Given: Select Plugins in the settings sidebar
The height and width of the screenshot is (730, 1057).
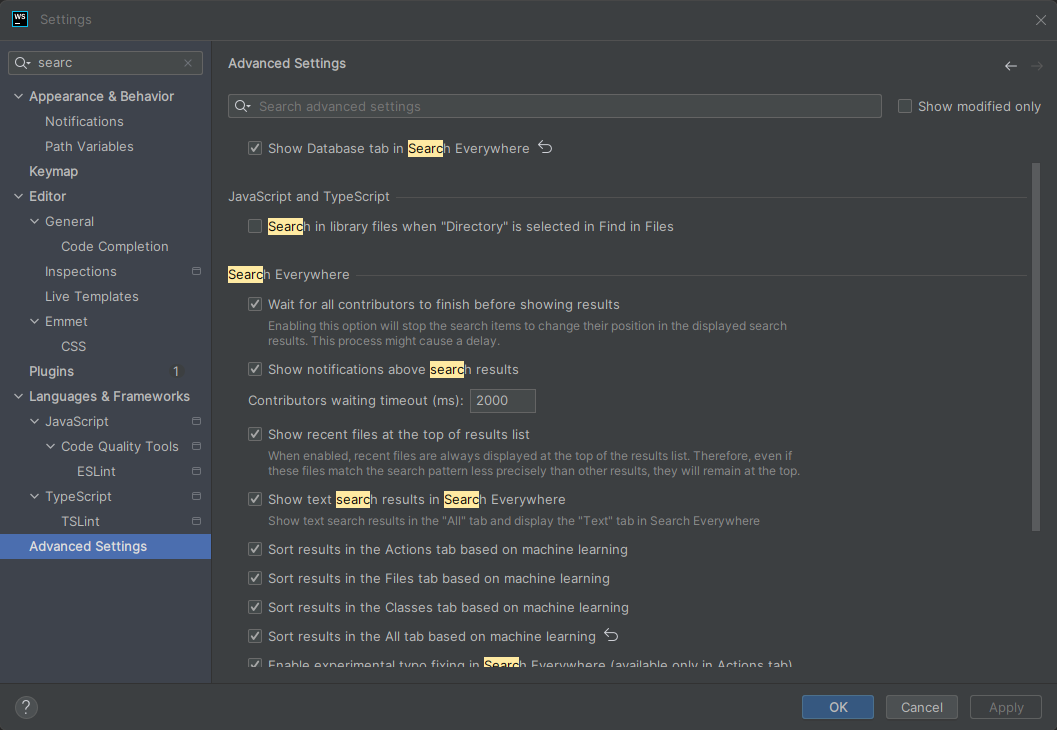Looking at the screenshot, I should [51, 372].
